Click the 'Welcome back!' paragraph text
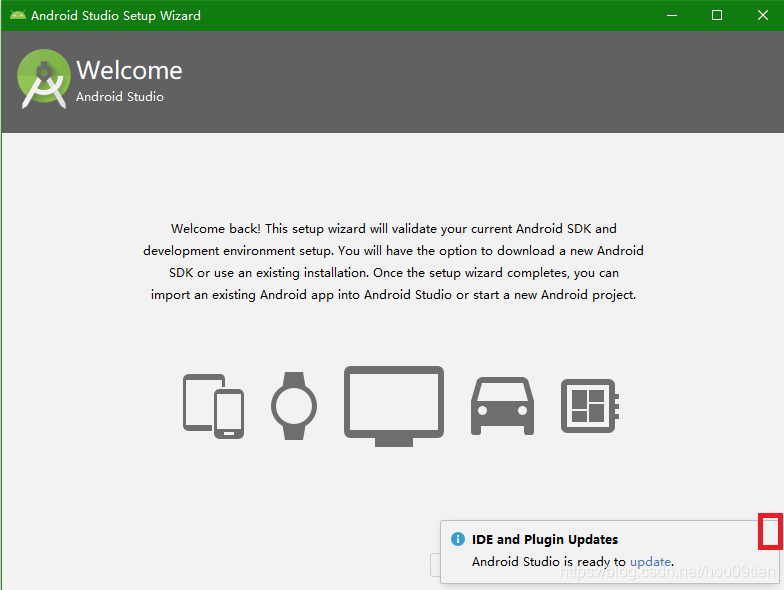Viewport: 784px width, 590px height. pos(394,262)
